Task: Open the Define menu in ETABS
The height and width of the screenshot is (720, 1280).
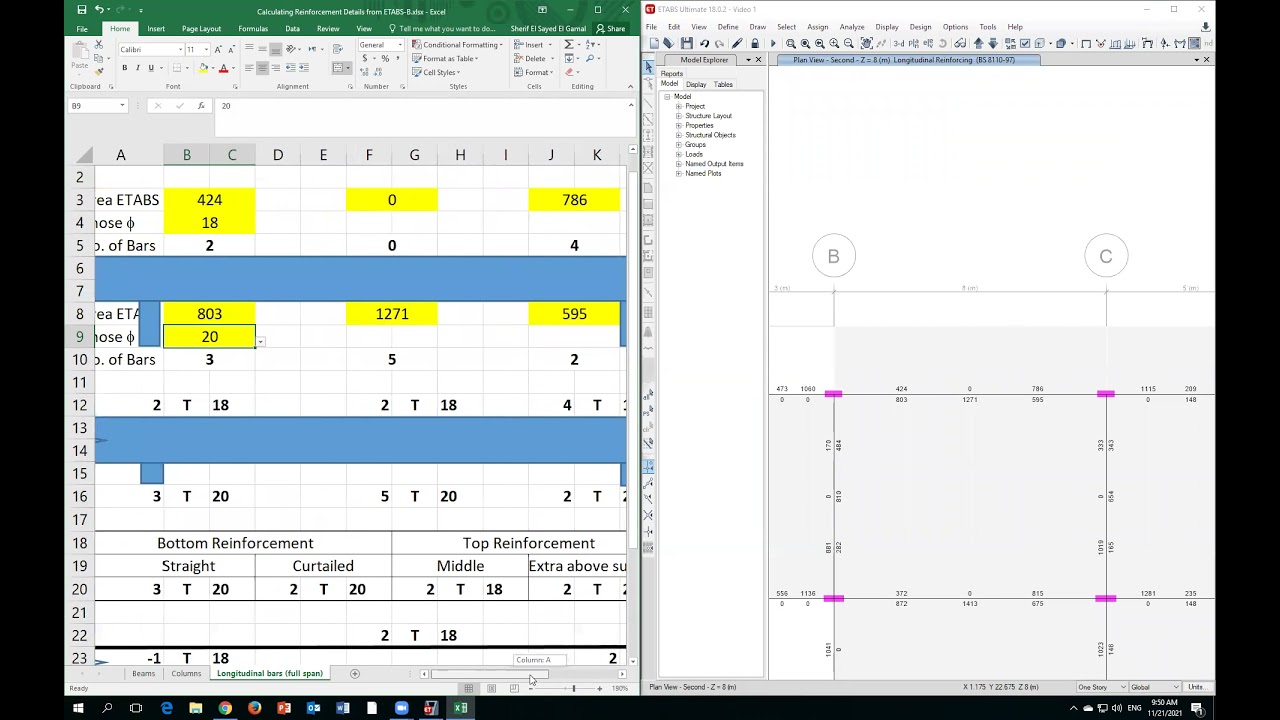Action: point(728,27)
